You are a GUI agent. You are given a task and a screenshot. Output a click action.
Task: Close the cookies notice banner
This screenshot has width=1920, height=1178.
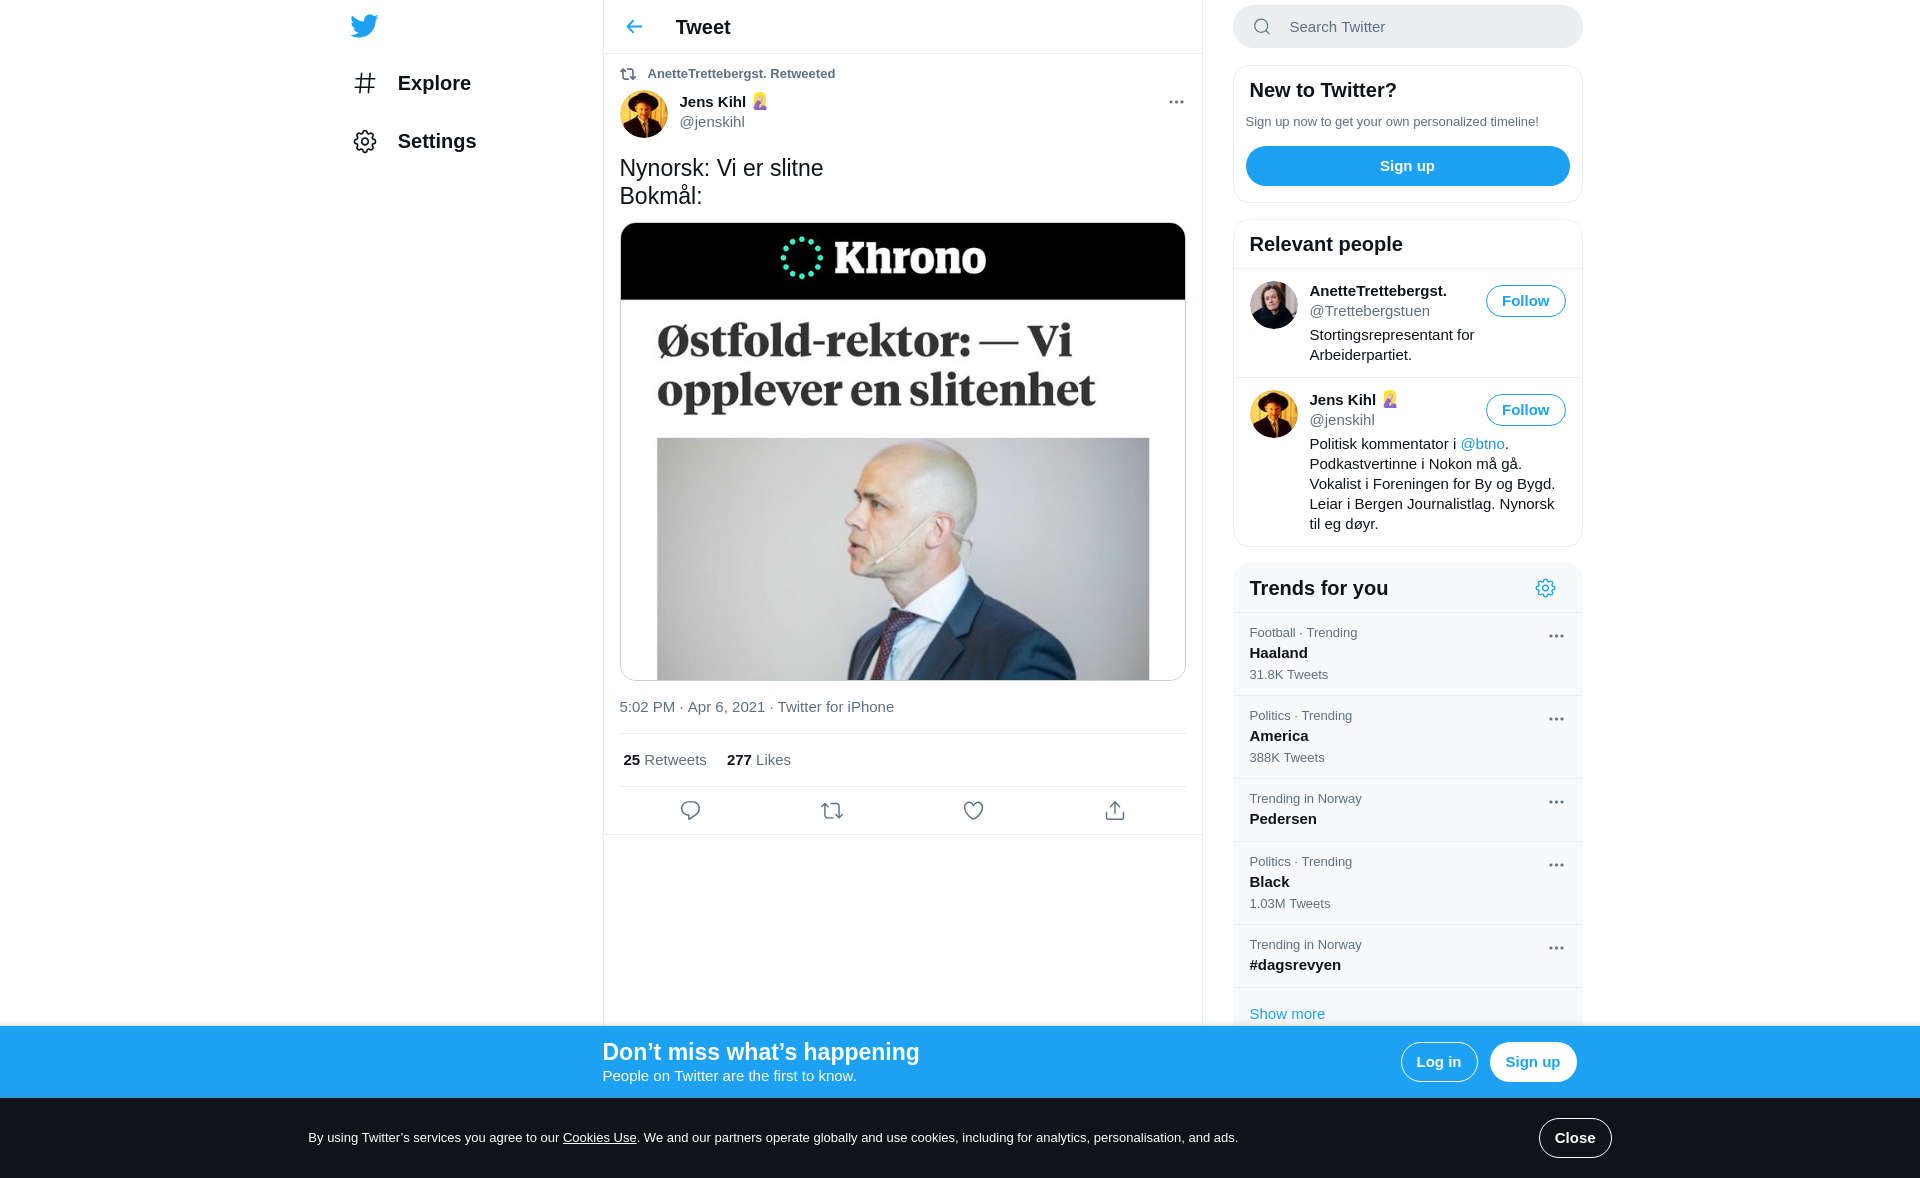pos(1574,1138)
